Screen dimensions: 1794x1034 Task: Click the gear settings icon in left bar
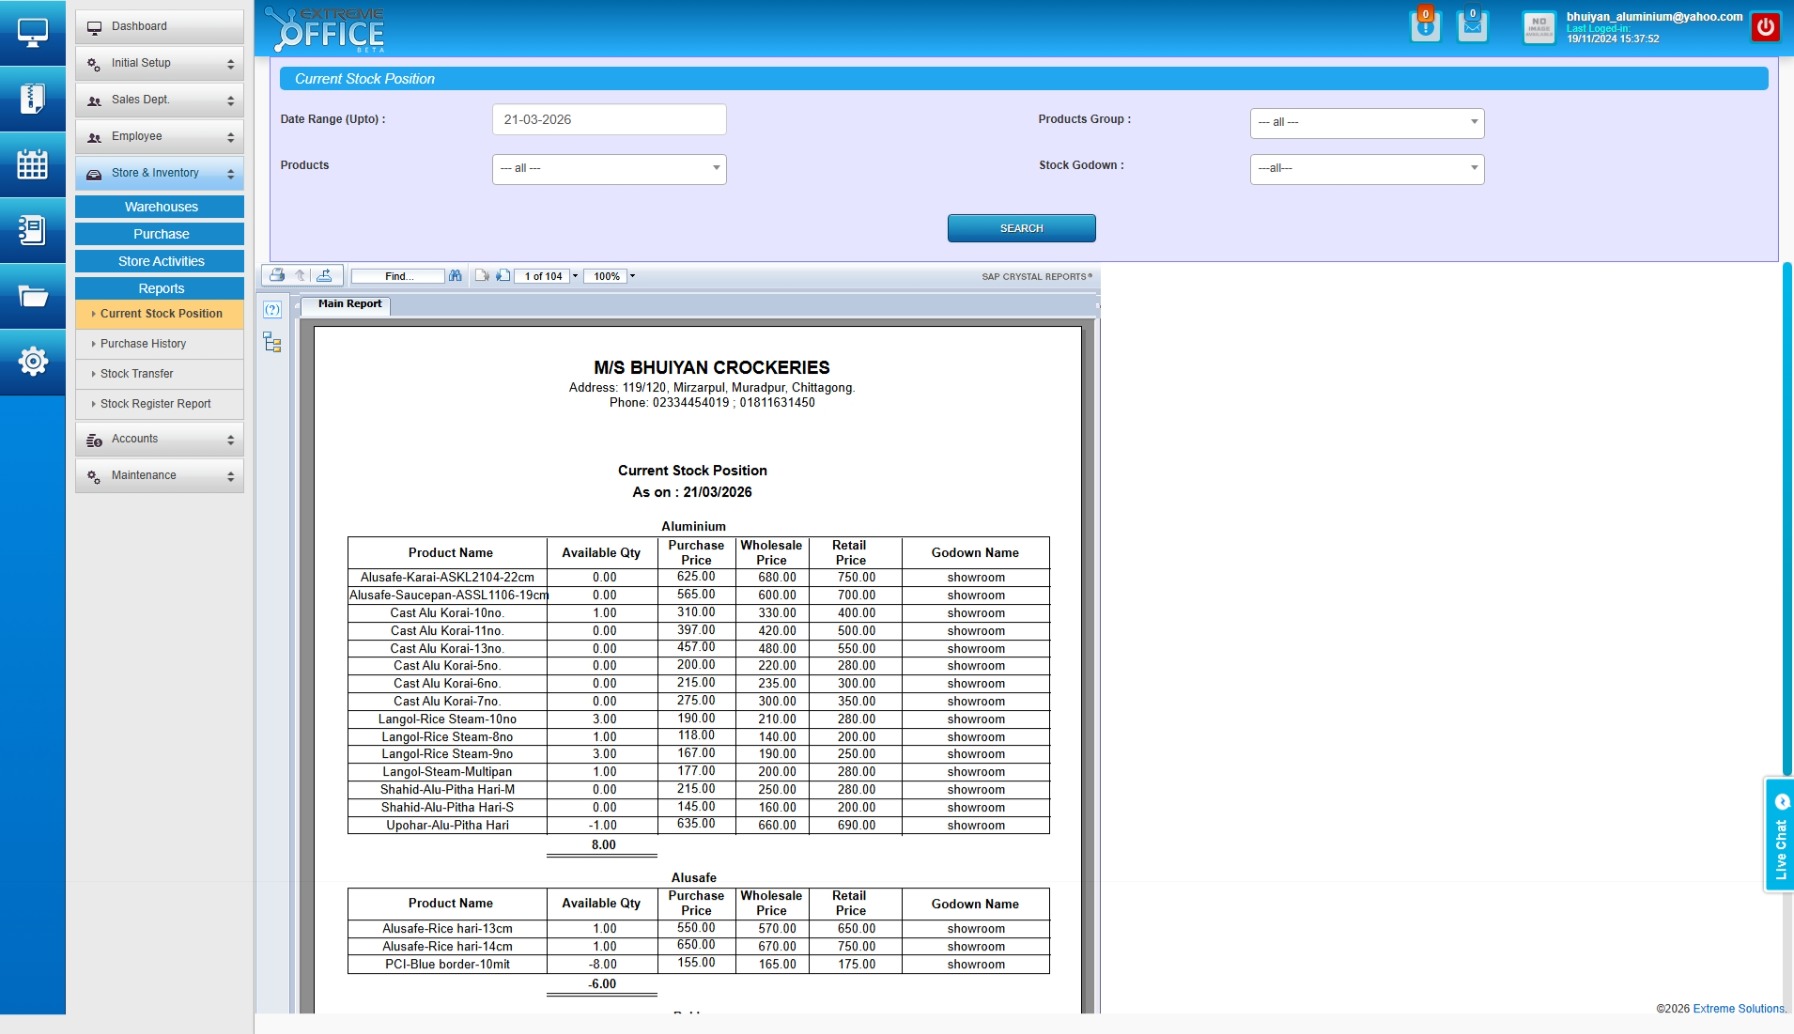(x=32, y=361)
